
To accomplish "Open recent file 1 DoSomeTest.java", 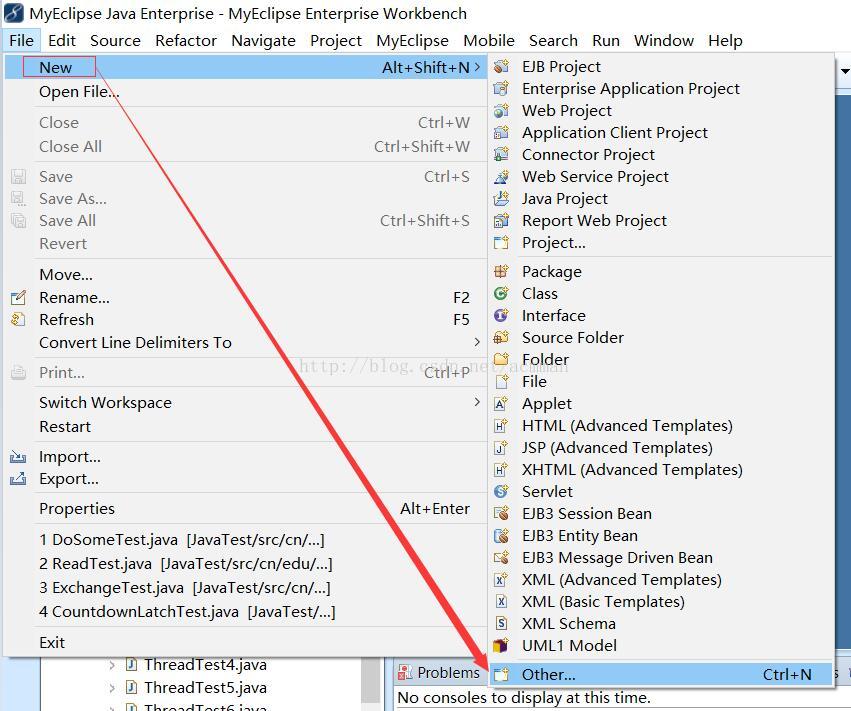I will click(x=246, y=539).
